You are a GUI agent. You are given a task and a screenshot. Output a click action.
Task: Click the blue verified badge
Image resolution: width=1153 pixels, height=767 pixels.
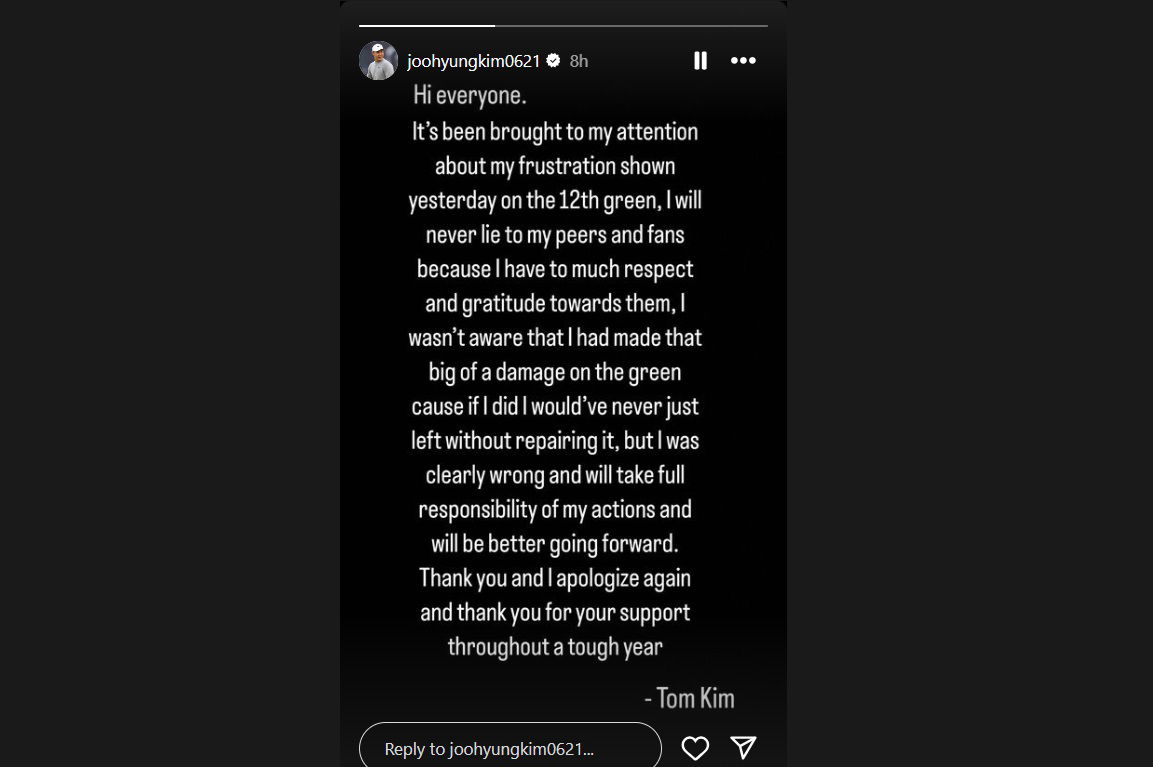coord(553,61)
